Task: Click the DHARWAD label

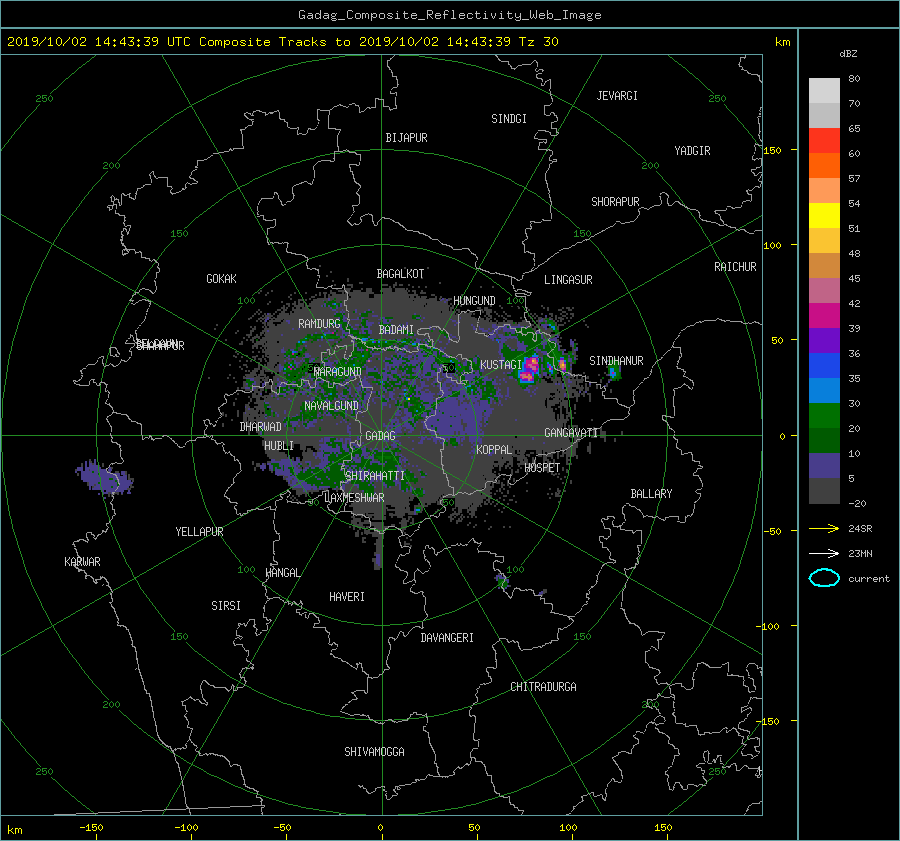Action: coord(261,427)
